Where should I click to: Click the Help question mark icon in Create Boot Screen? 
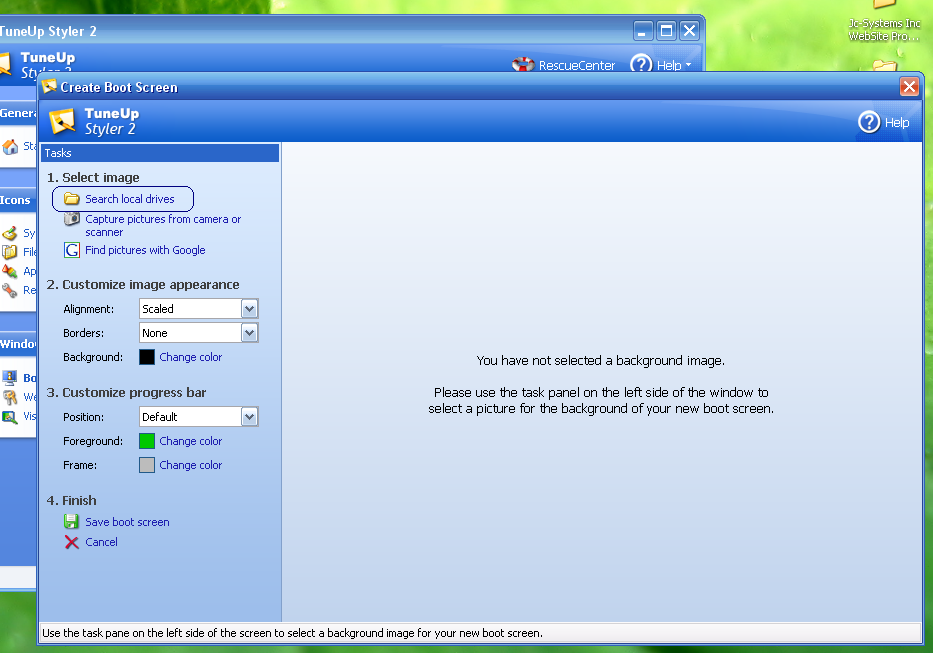(x=869, y=123)
